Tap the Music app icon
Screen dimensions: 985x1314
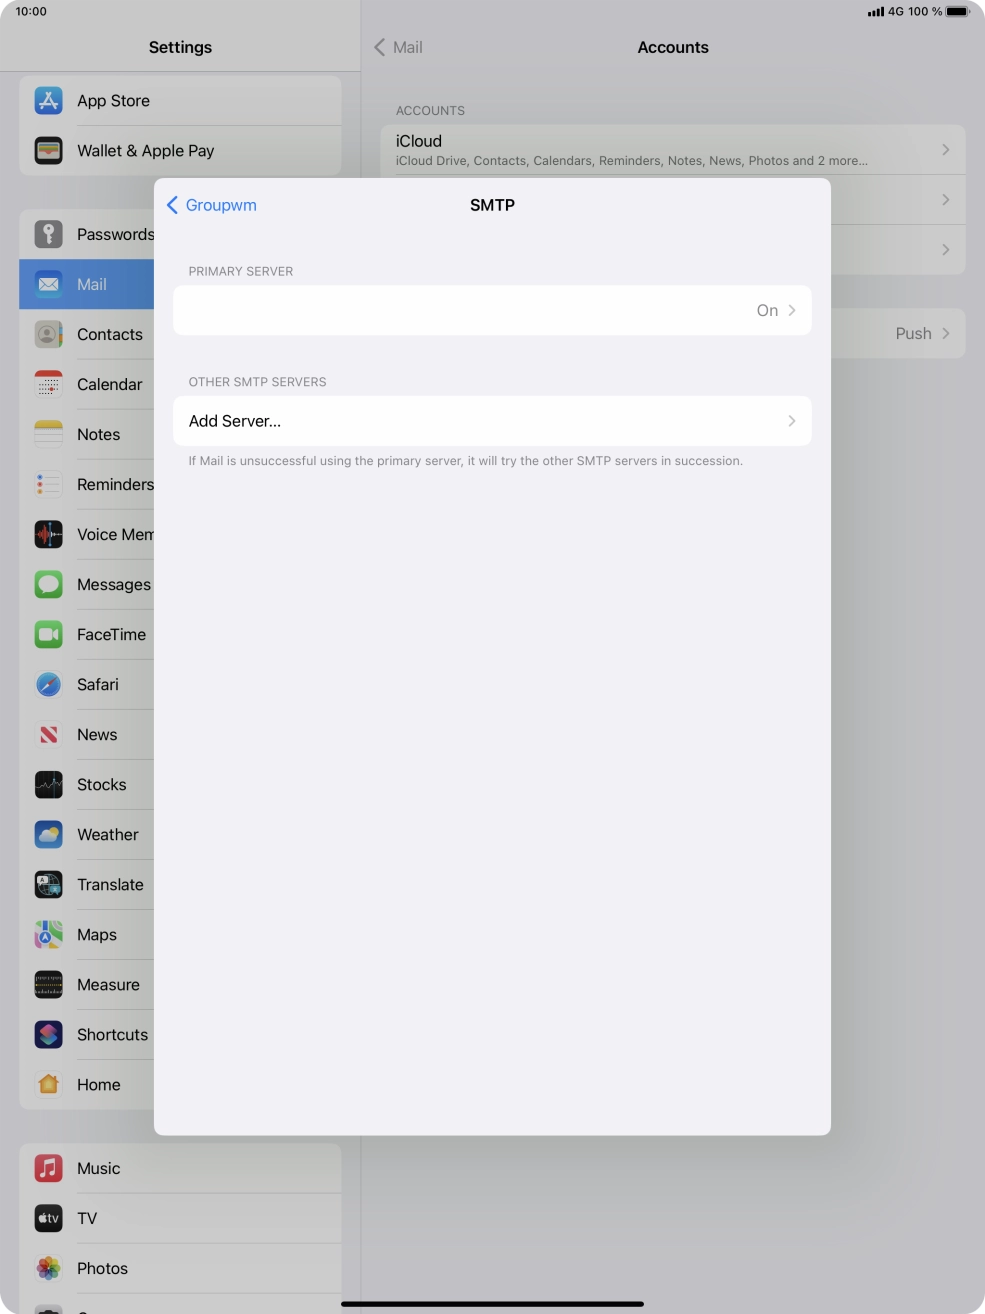[49, 1168]
